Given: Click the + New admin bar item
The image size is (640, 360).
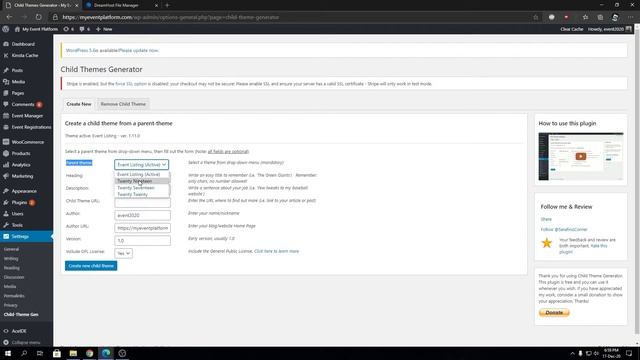Looking at the screenshot, I should 104,29.
